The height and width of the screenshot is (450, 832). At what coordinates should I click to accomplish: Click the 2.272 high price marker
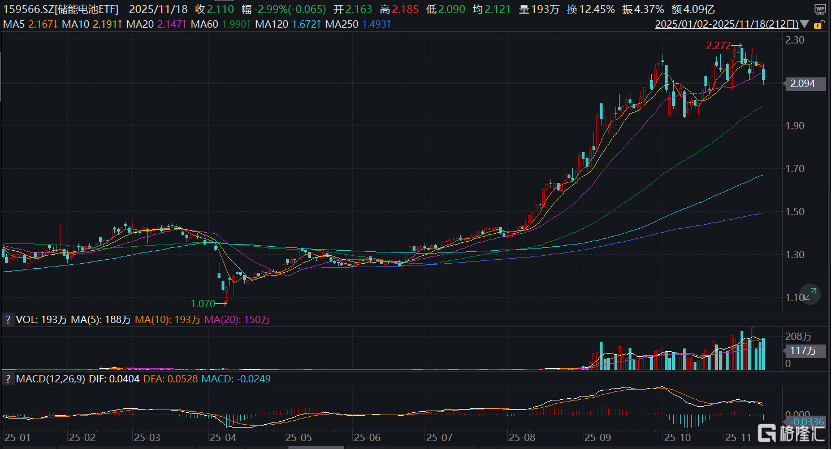pyautogui.click(x=720, y=46)
